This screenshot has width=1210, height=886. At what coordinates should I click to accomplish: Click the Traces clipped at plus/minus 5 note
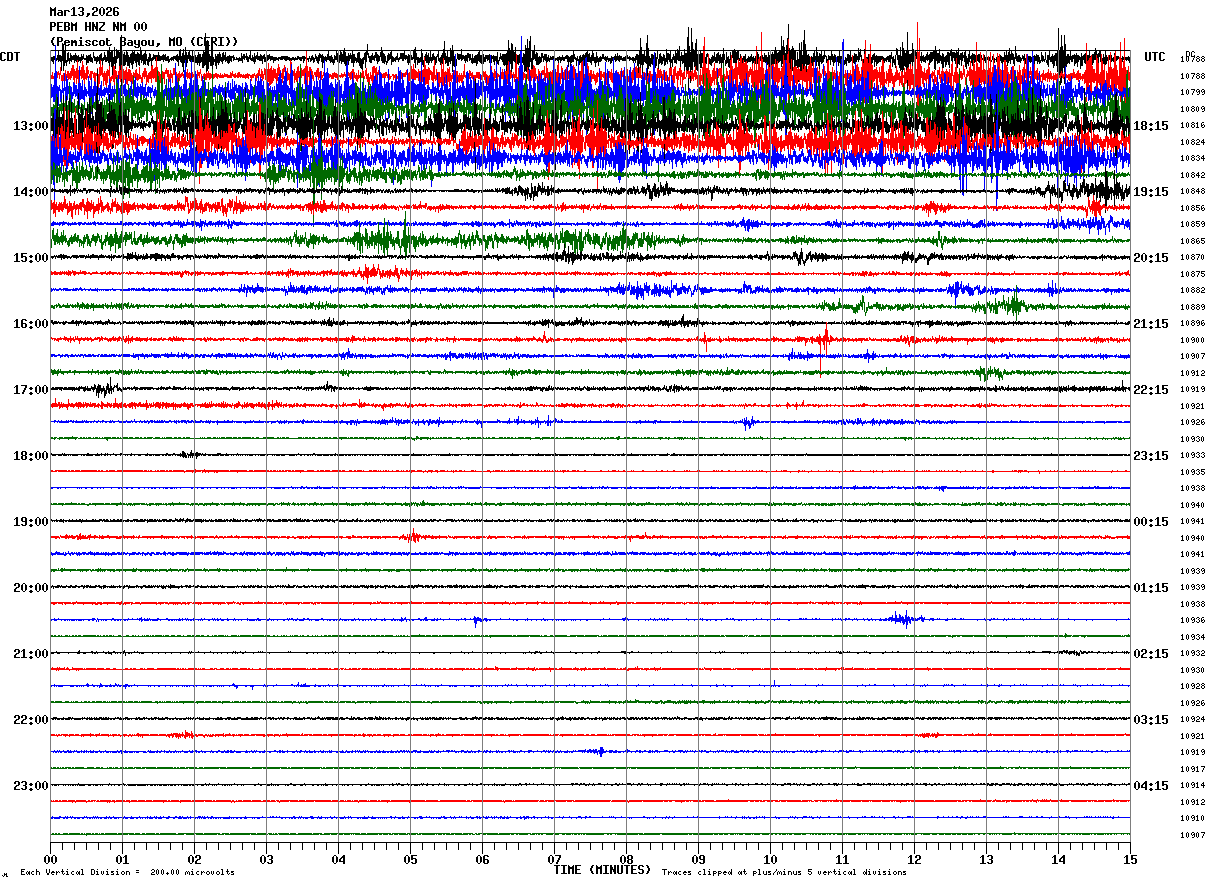(784, 873)
